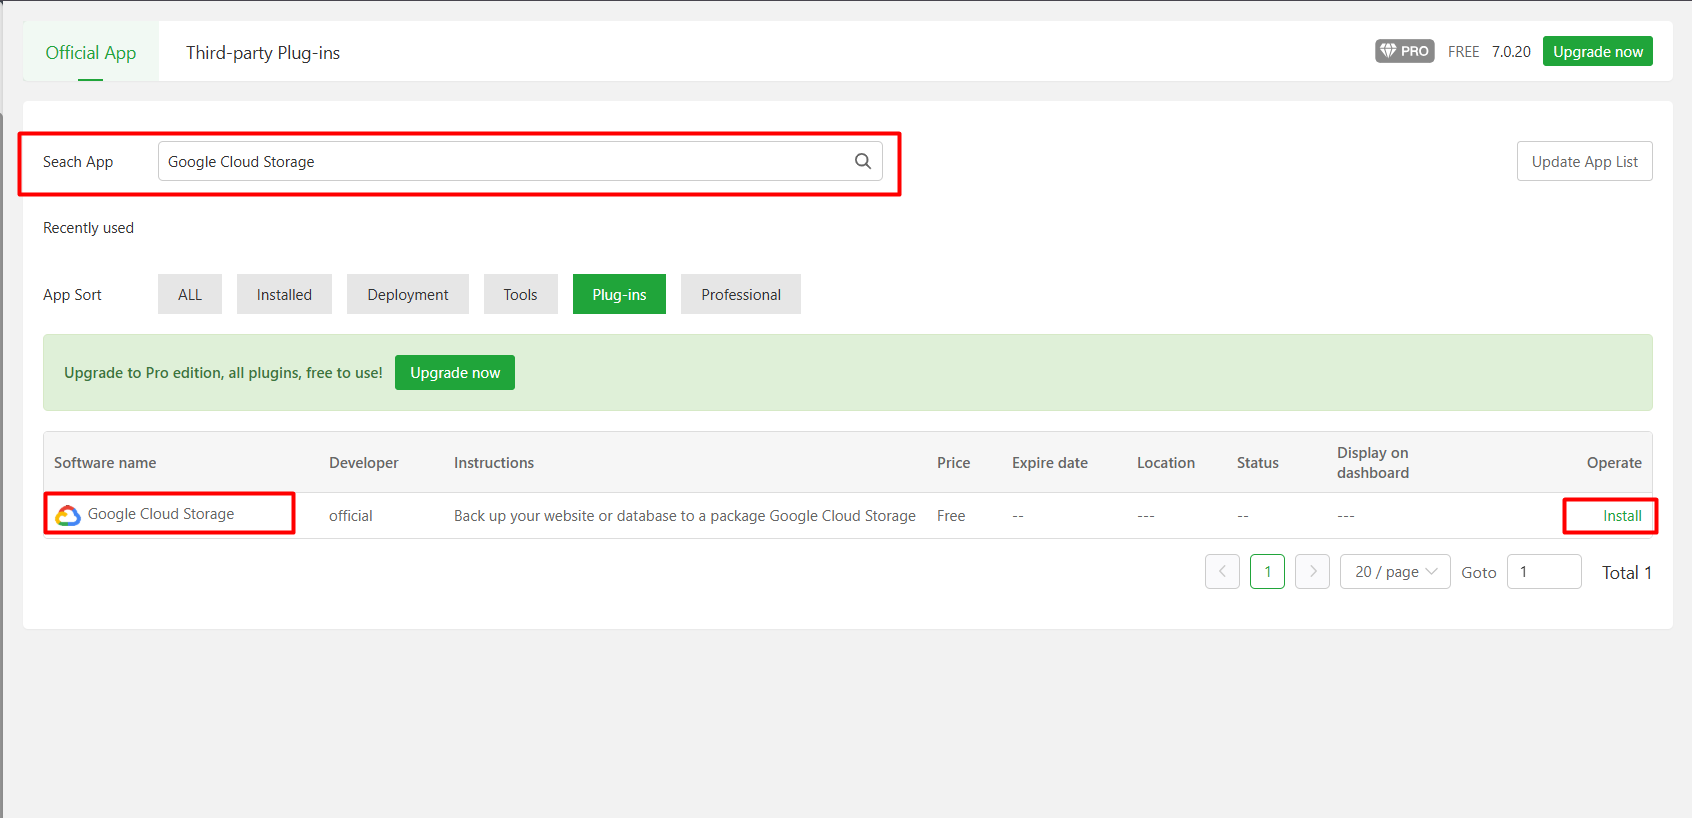Filter apps by ALL
Image resolution: width=1692 pixels, height=818 pixels.
tap(190, 294)
